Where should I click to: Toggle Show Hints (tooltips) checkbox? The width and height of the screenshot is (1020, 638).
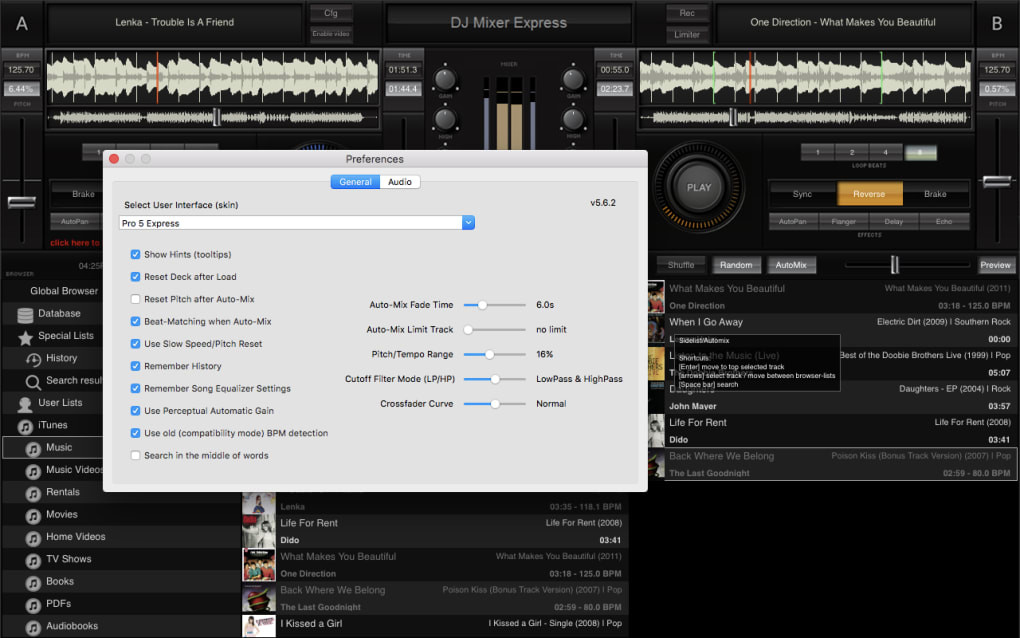[135, 254]
